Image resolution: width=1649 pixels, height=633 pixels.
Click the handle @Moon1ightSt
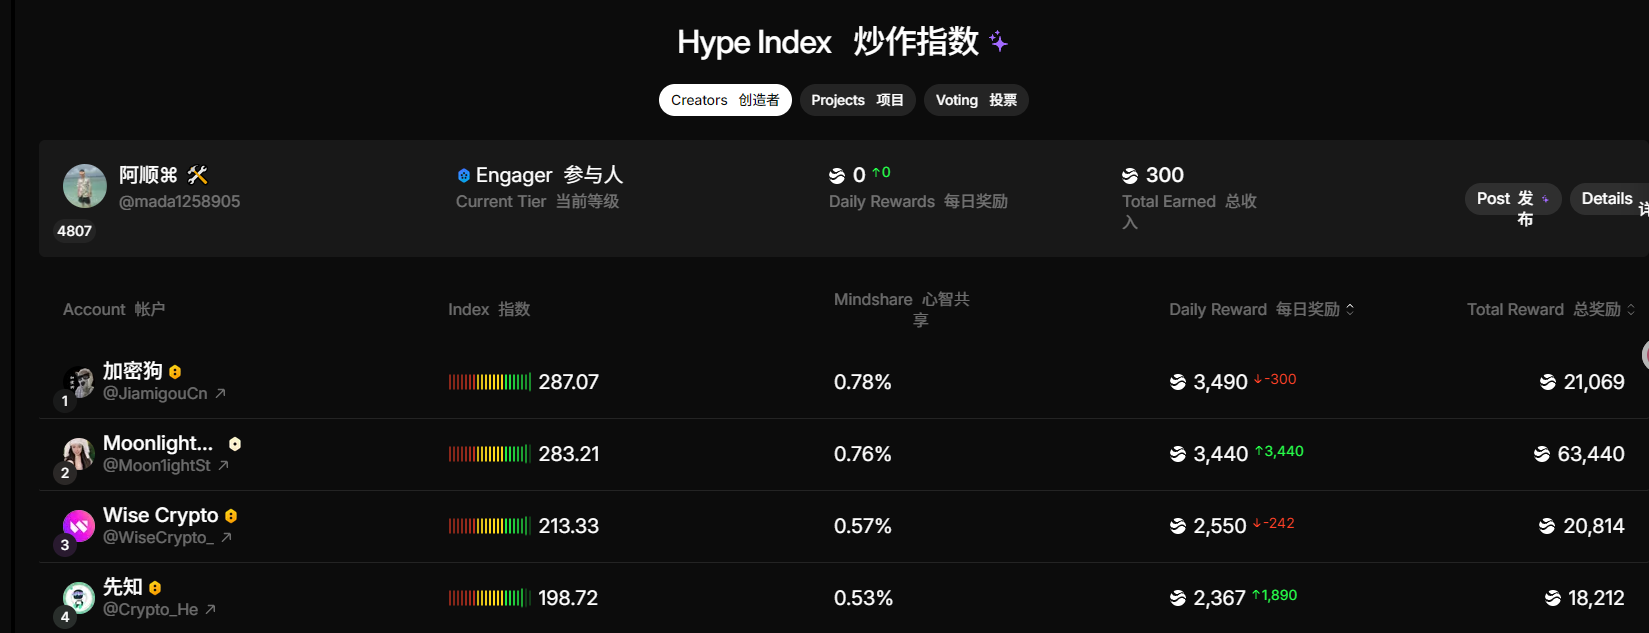tap(157, 466)
